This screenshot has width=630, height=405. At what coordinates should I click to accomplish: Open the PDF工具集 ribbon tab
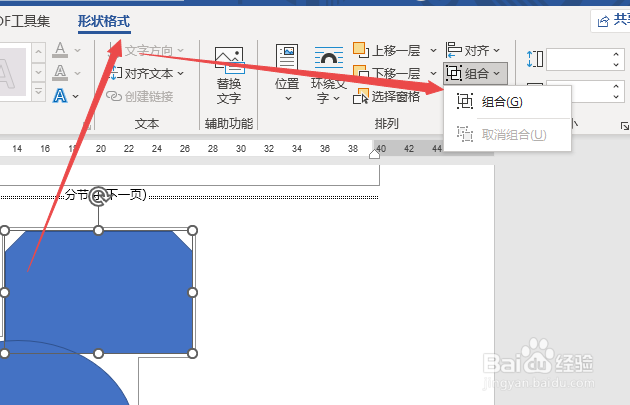25,21
